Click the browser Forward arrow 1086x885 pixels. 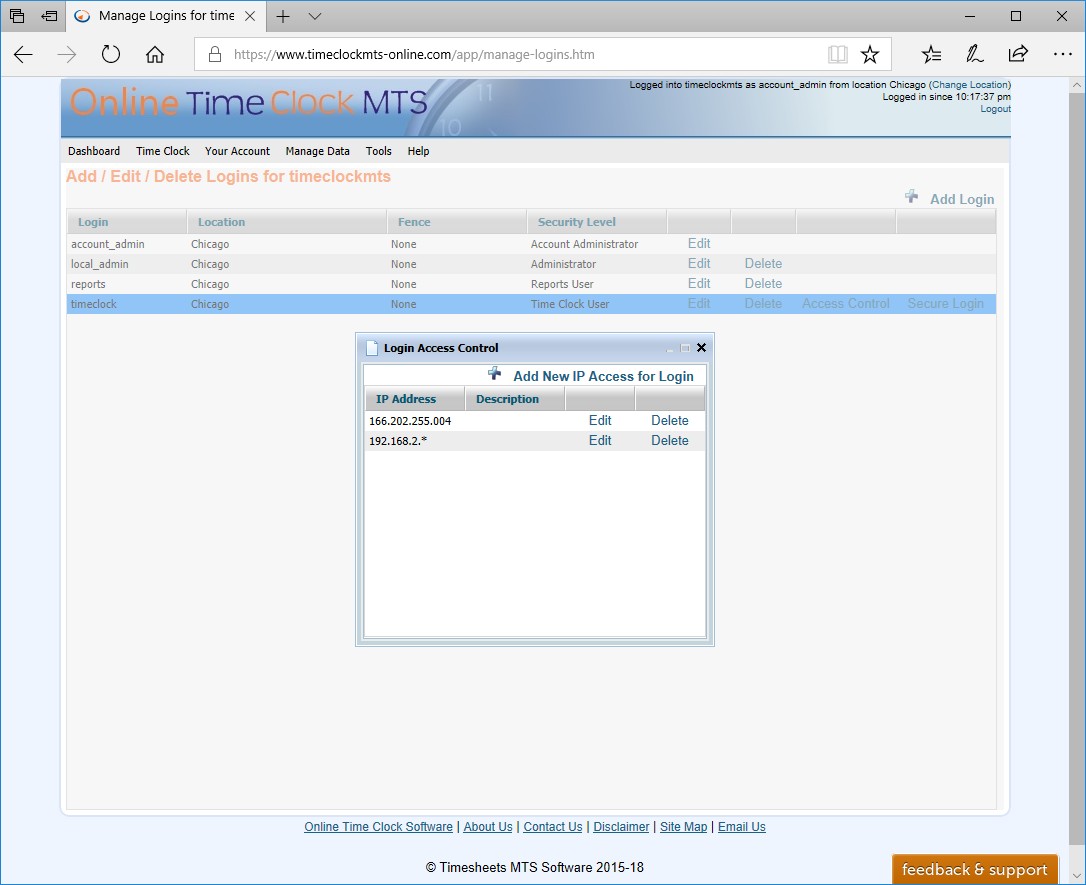coord(66,55)
